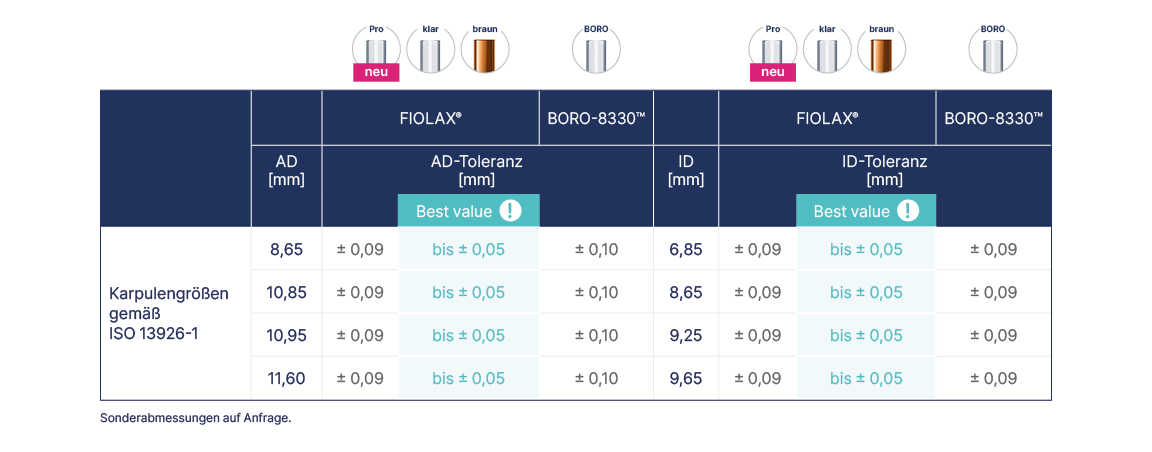This screenshot has width=1152, height=452.
Task: Click the ID-Toleranz Best value info icon
Action: (908, 211)
